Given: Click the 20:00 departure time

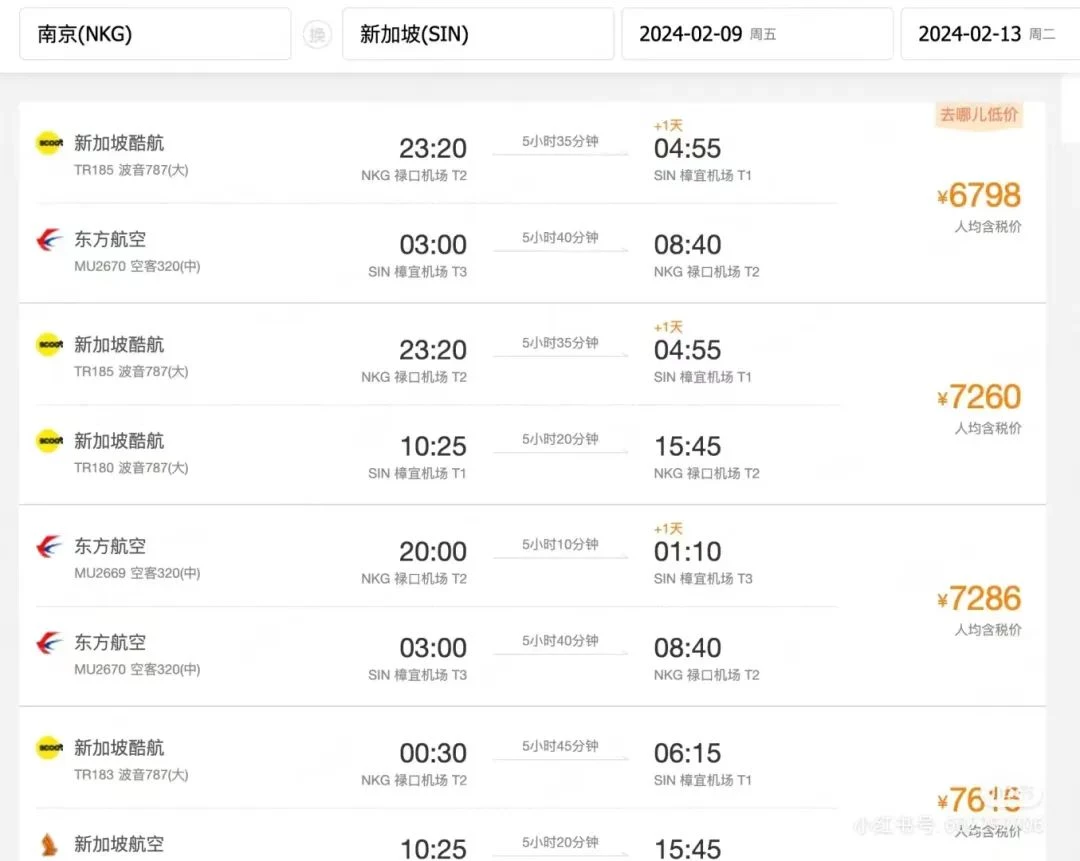Looking at the screenshot, I should (x=433, y=552).
